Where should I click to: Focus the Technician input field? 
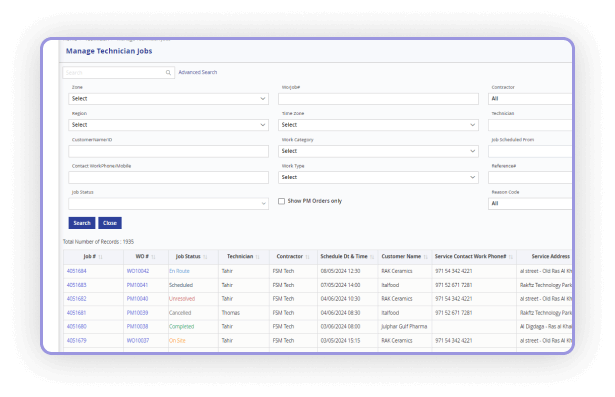[530, 125]
